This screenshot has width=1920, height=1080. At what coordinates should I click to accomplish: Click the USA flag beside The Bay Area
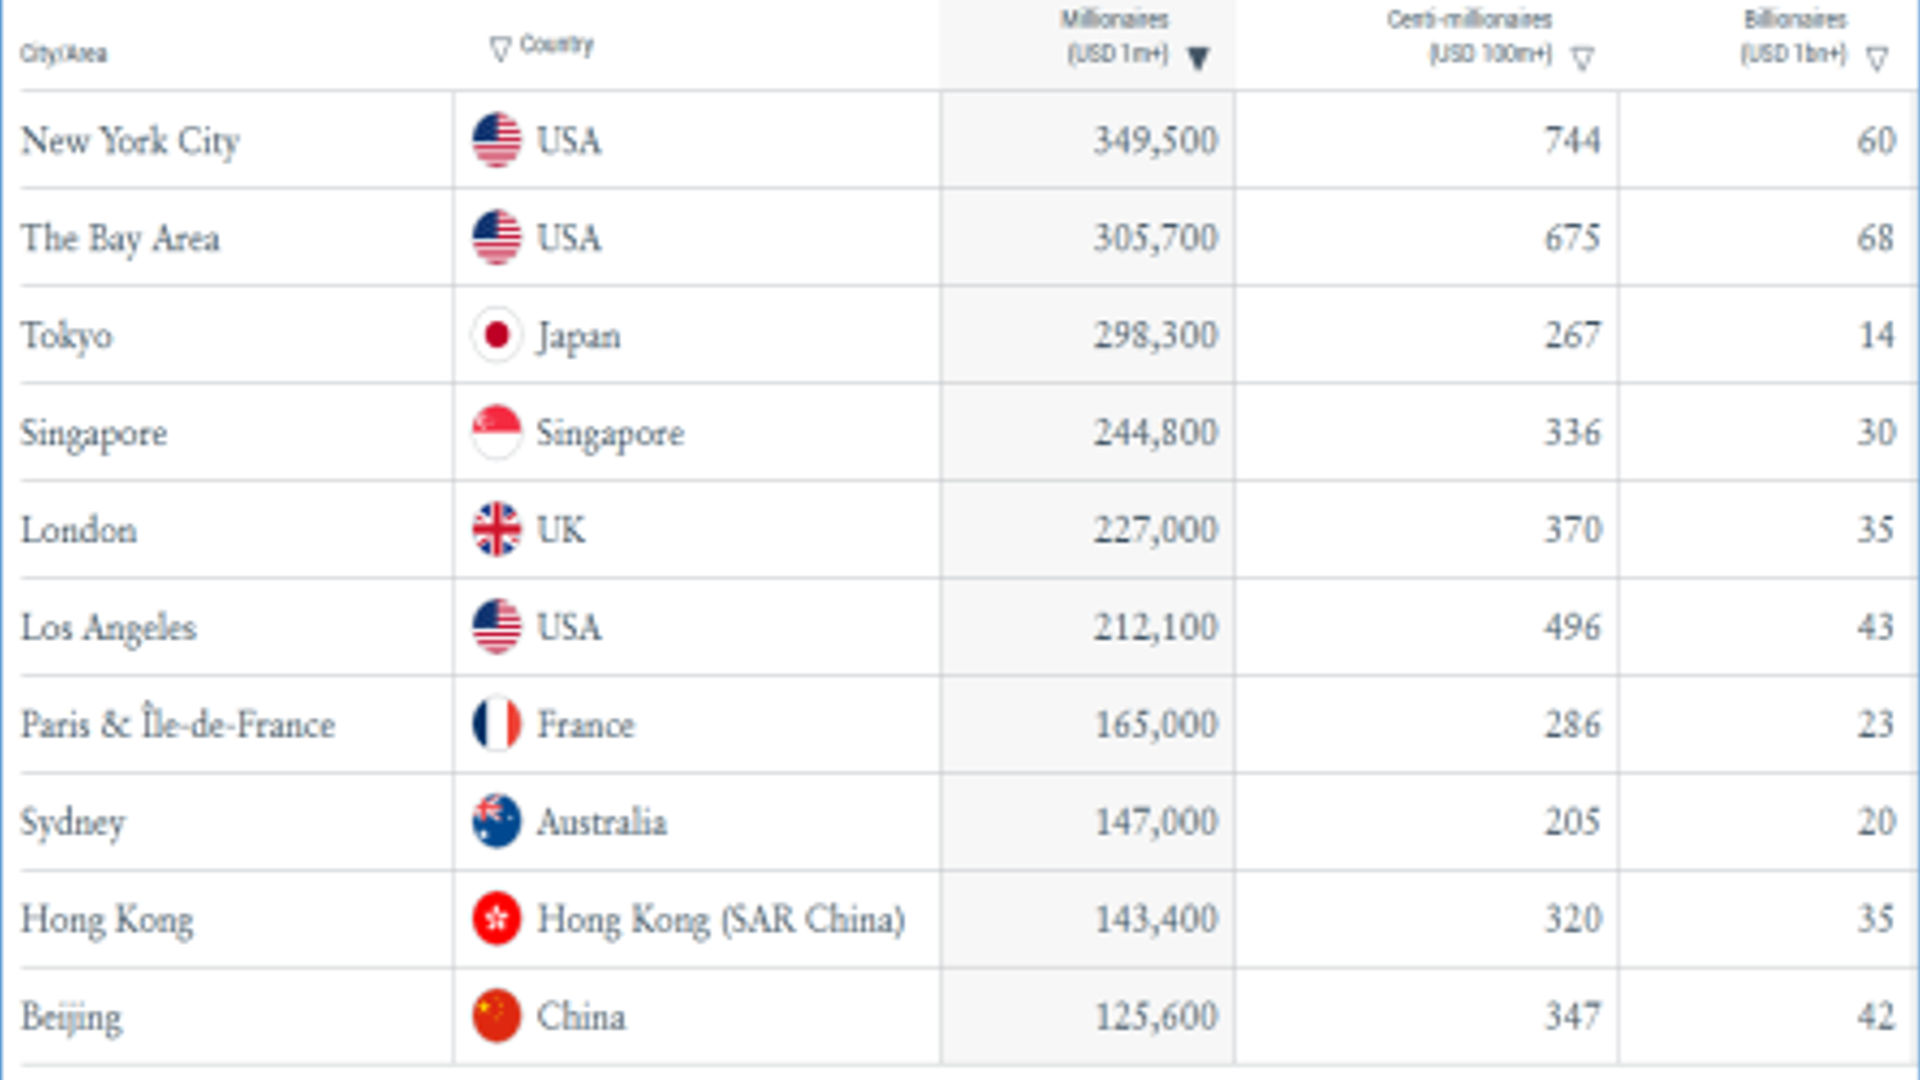click(496, 238)
